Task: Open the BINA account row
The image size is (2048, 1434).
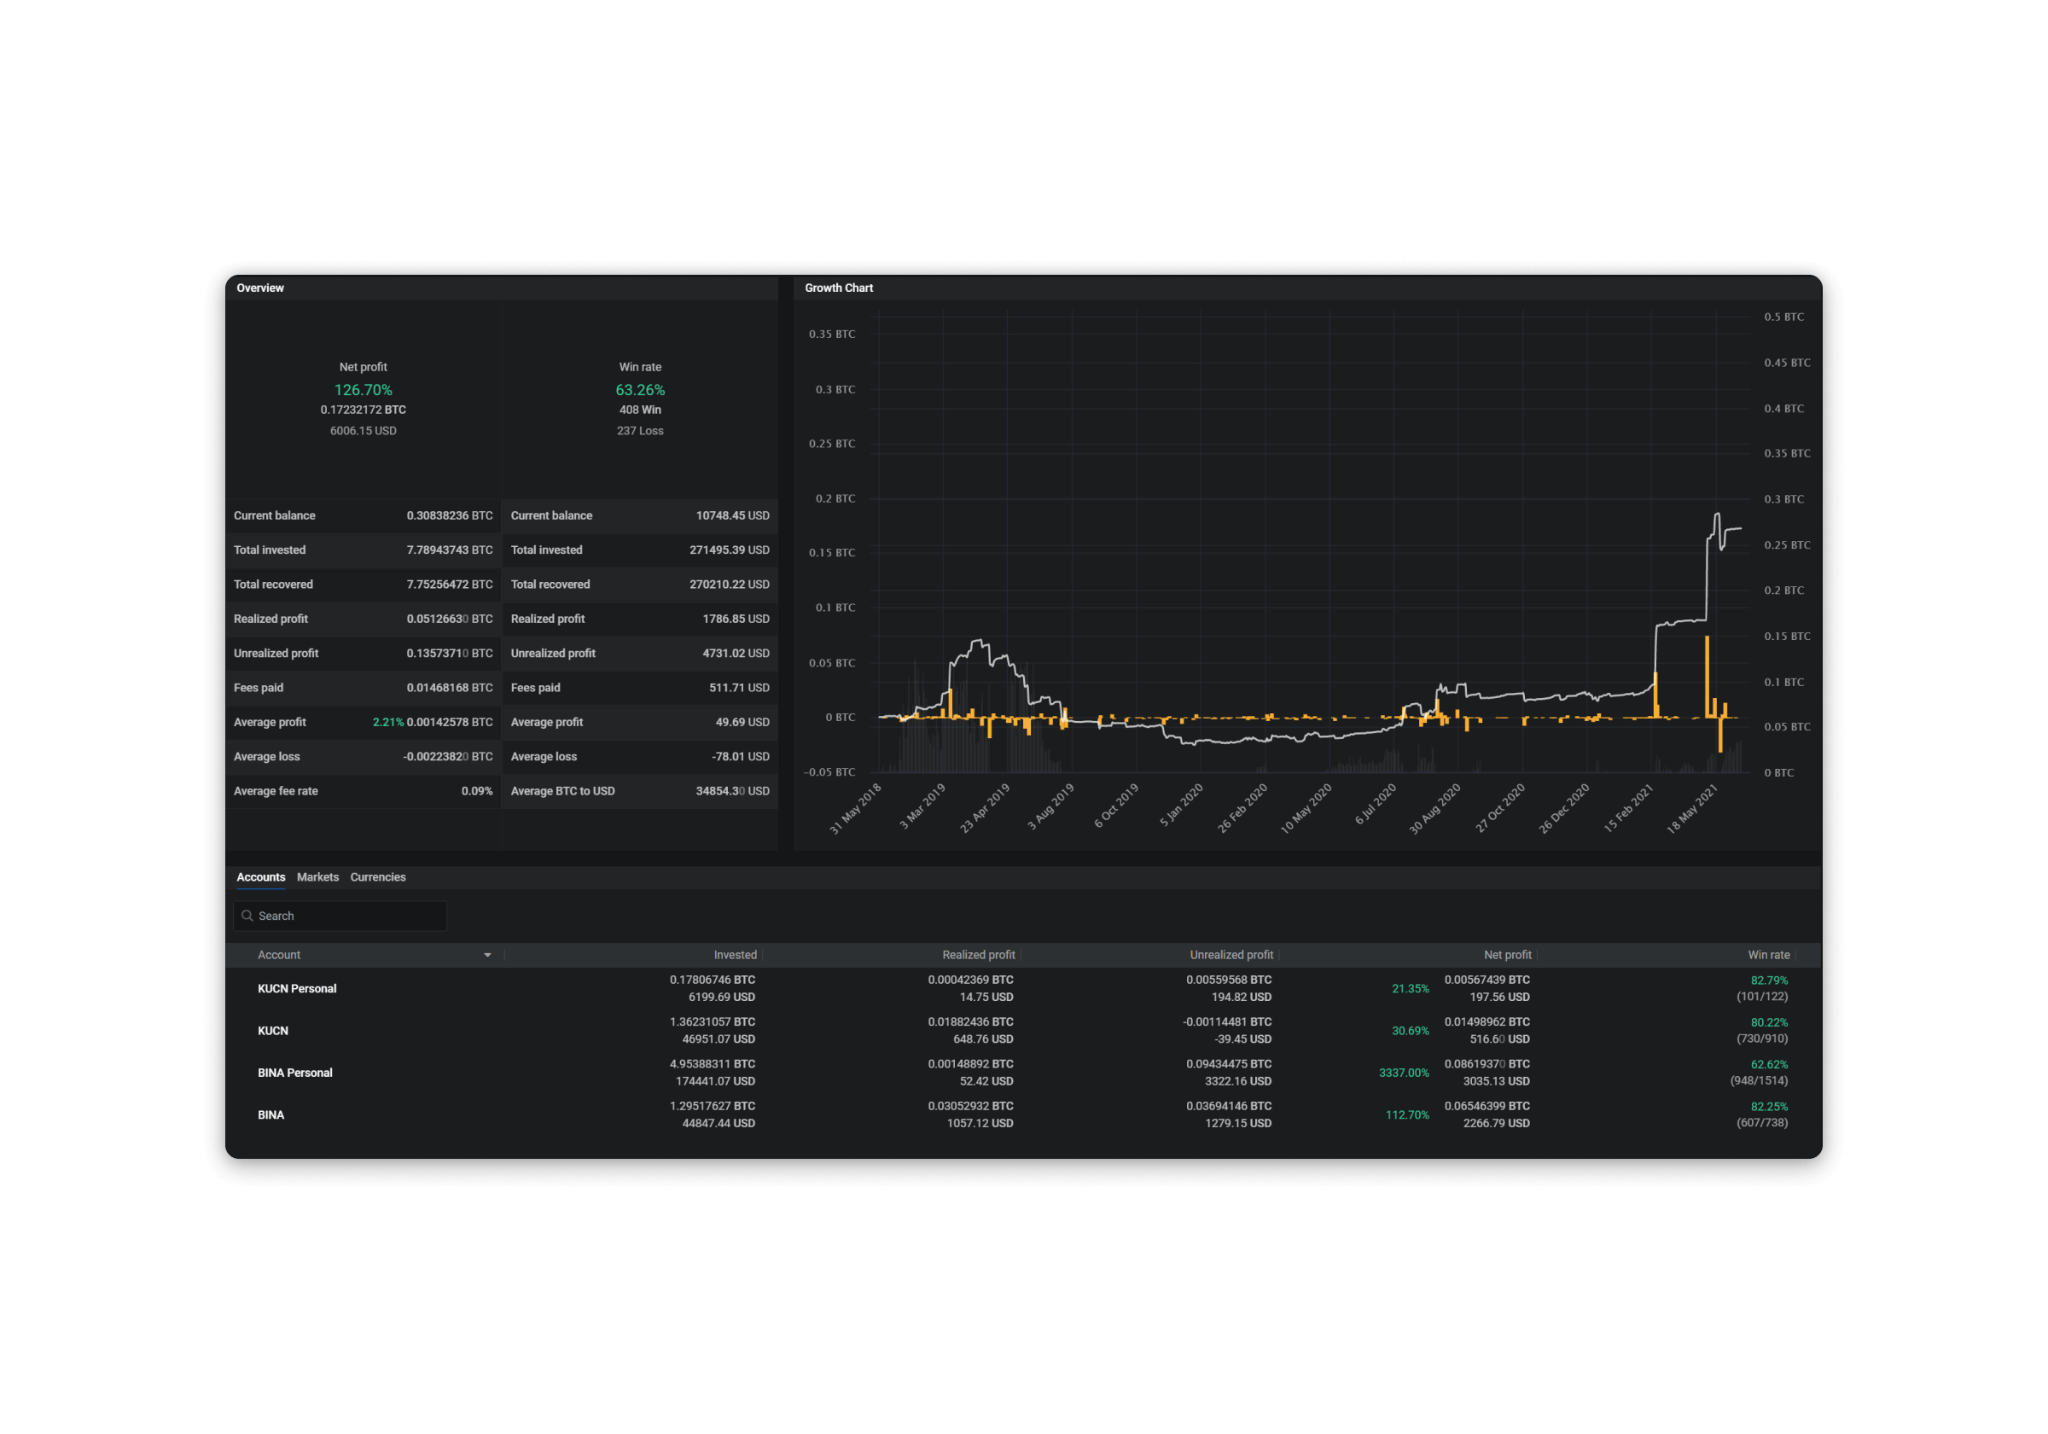Action: [271, 1115]
